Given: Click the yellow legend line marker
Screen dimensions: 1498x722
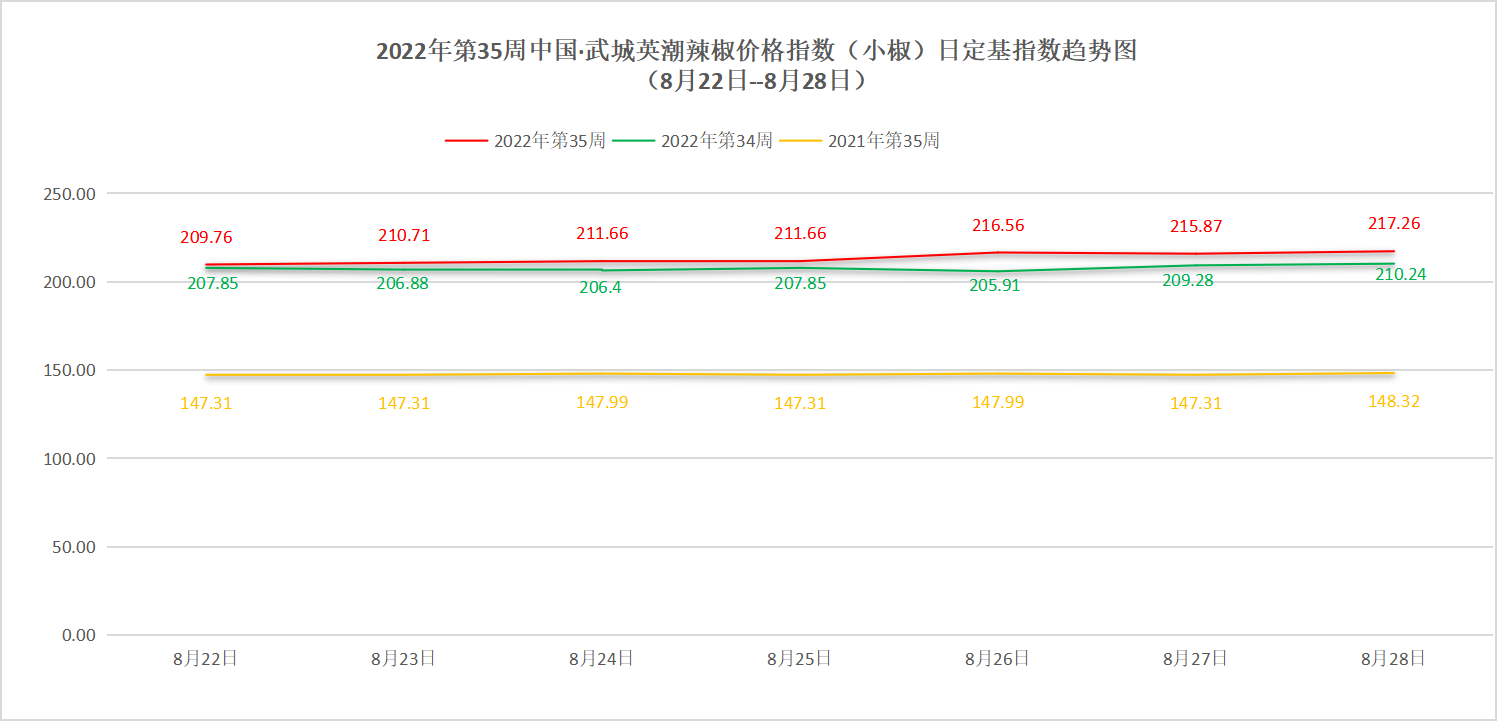Looking at the screenshot, I should (x=801, y=141).
